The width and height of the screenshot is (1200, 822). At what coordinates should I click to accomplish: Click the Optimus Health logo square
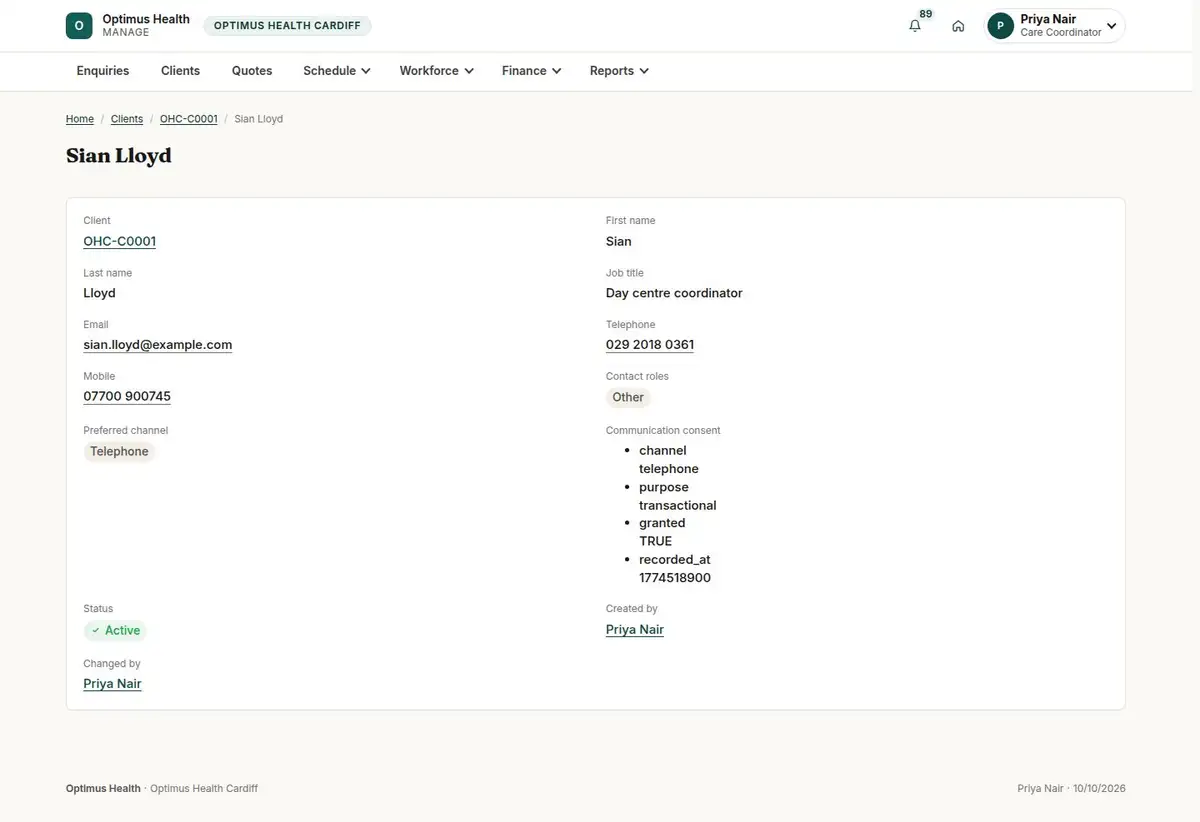[x=79, y=26]
